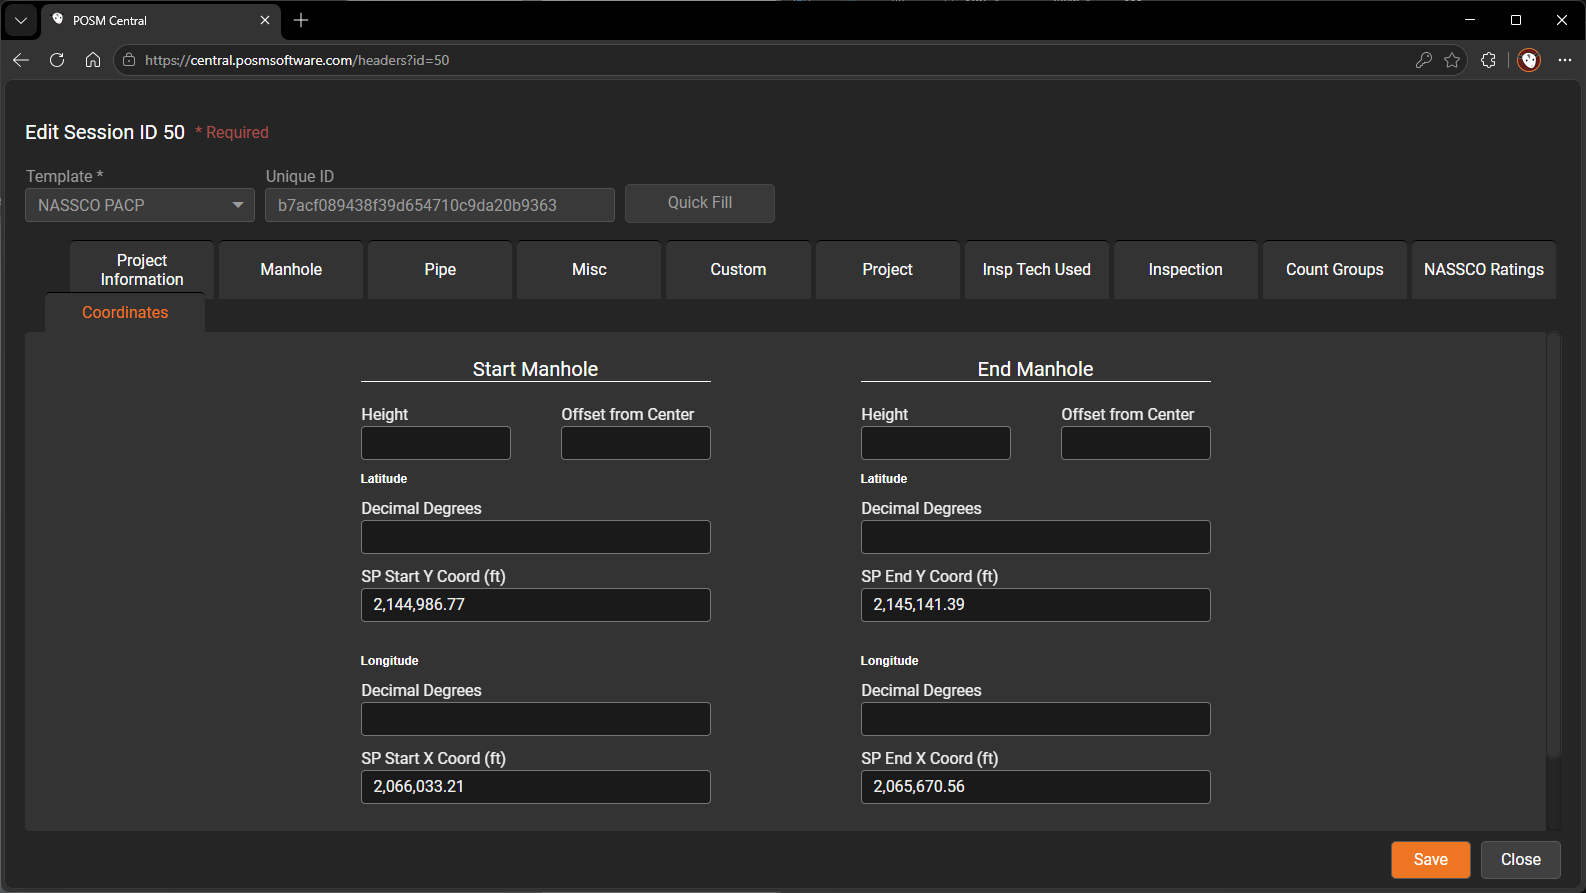1586x893 pixels.
Task: Switch to the Project tab
Action: (888, 270)
